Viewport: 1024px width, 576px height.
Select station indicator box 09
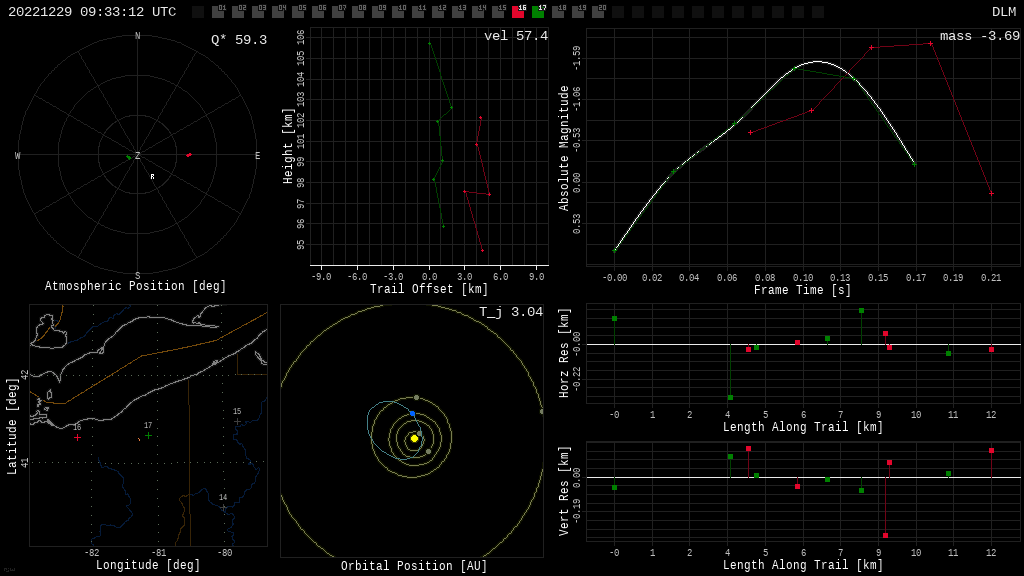coord(378,11)
